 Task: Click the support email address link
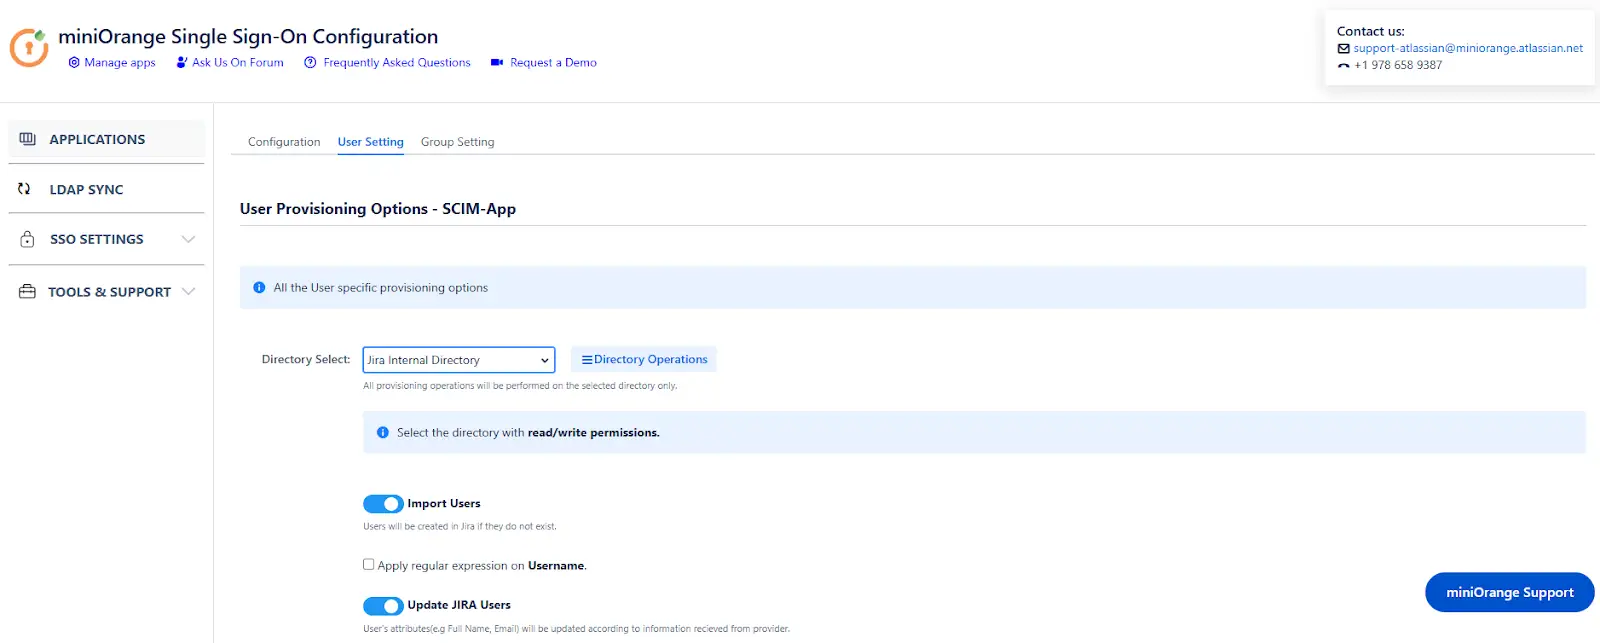pos(1468,48)
